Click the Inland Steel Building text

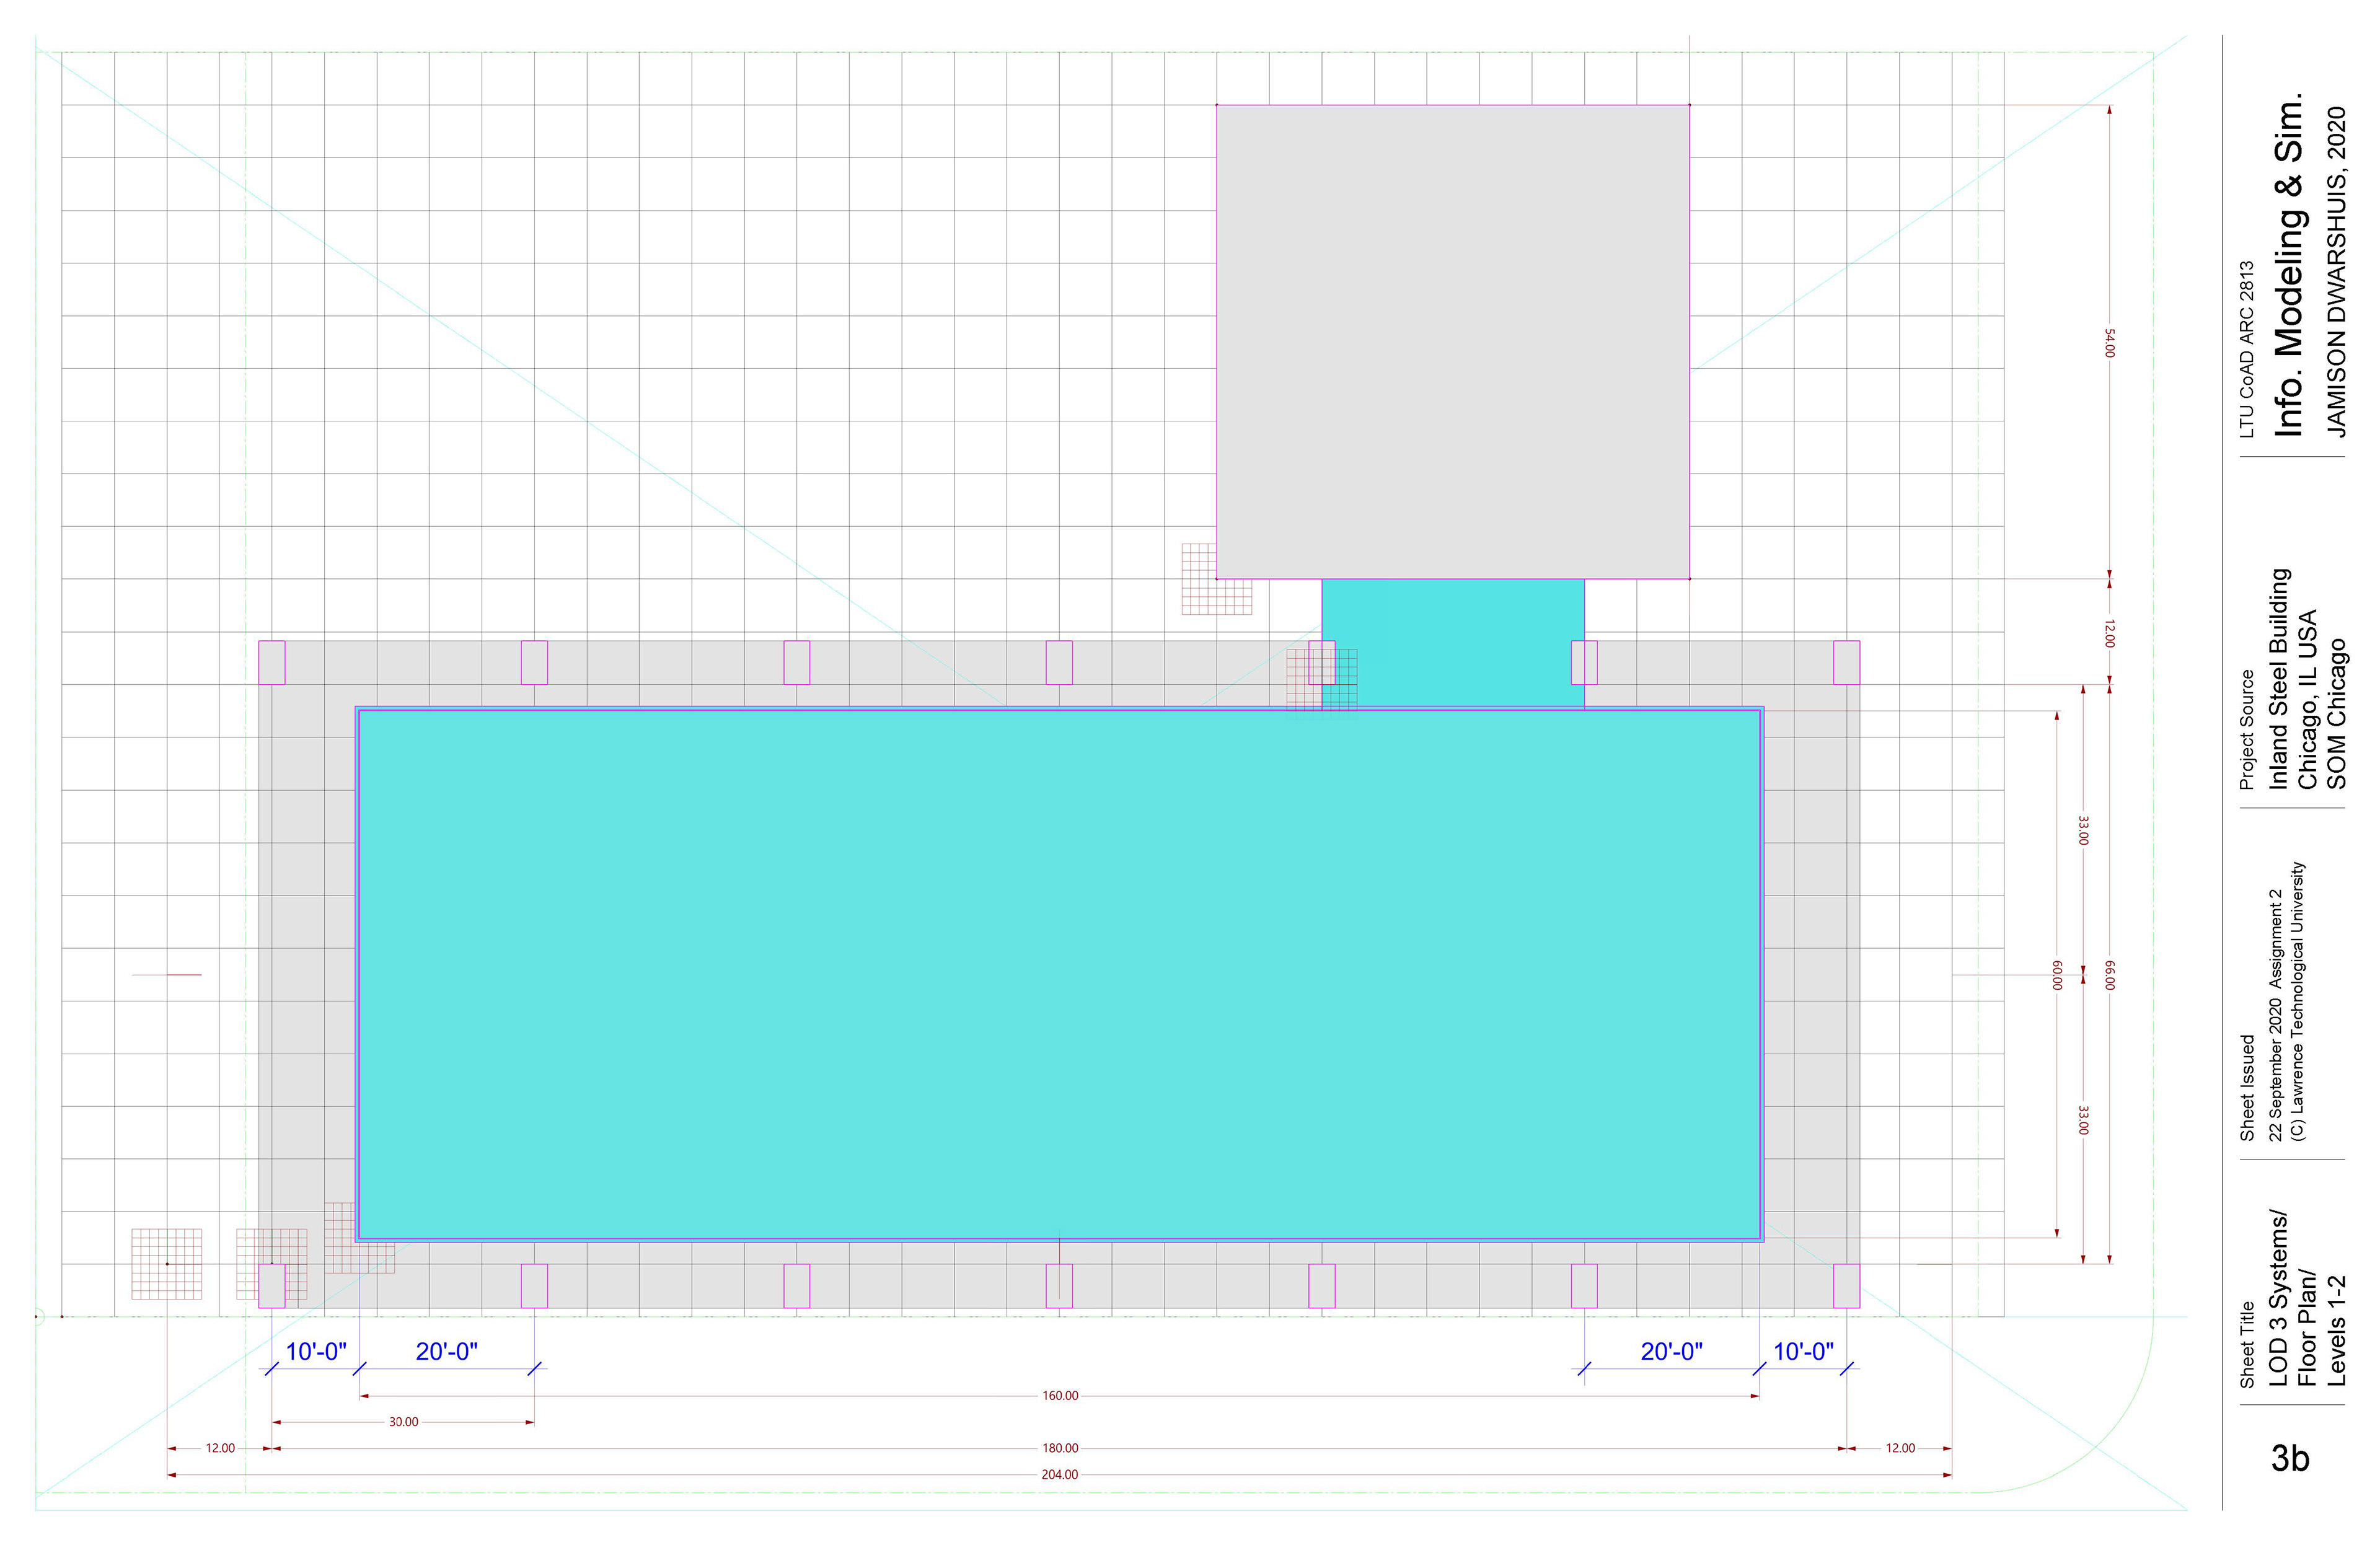pyautogui.click(x=2279, y=678)
